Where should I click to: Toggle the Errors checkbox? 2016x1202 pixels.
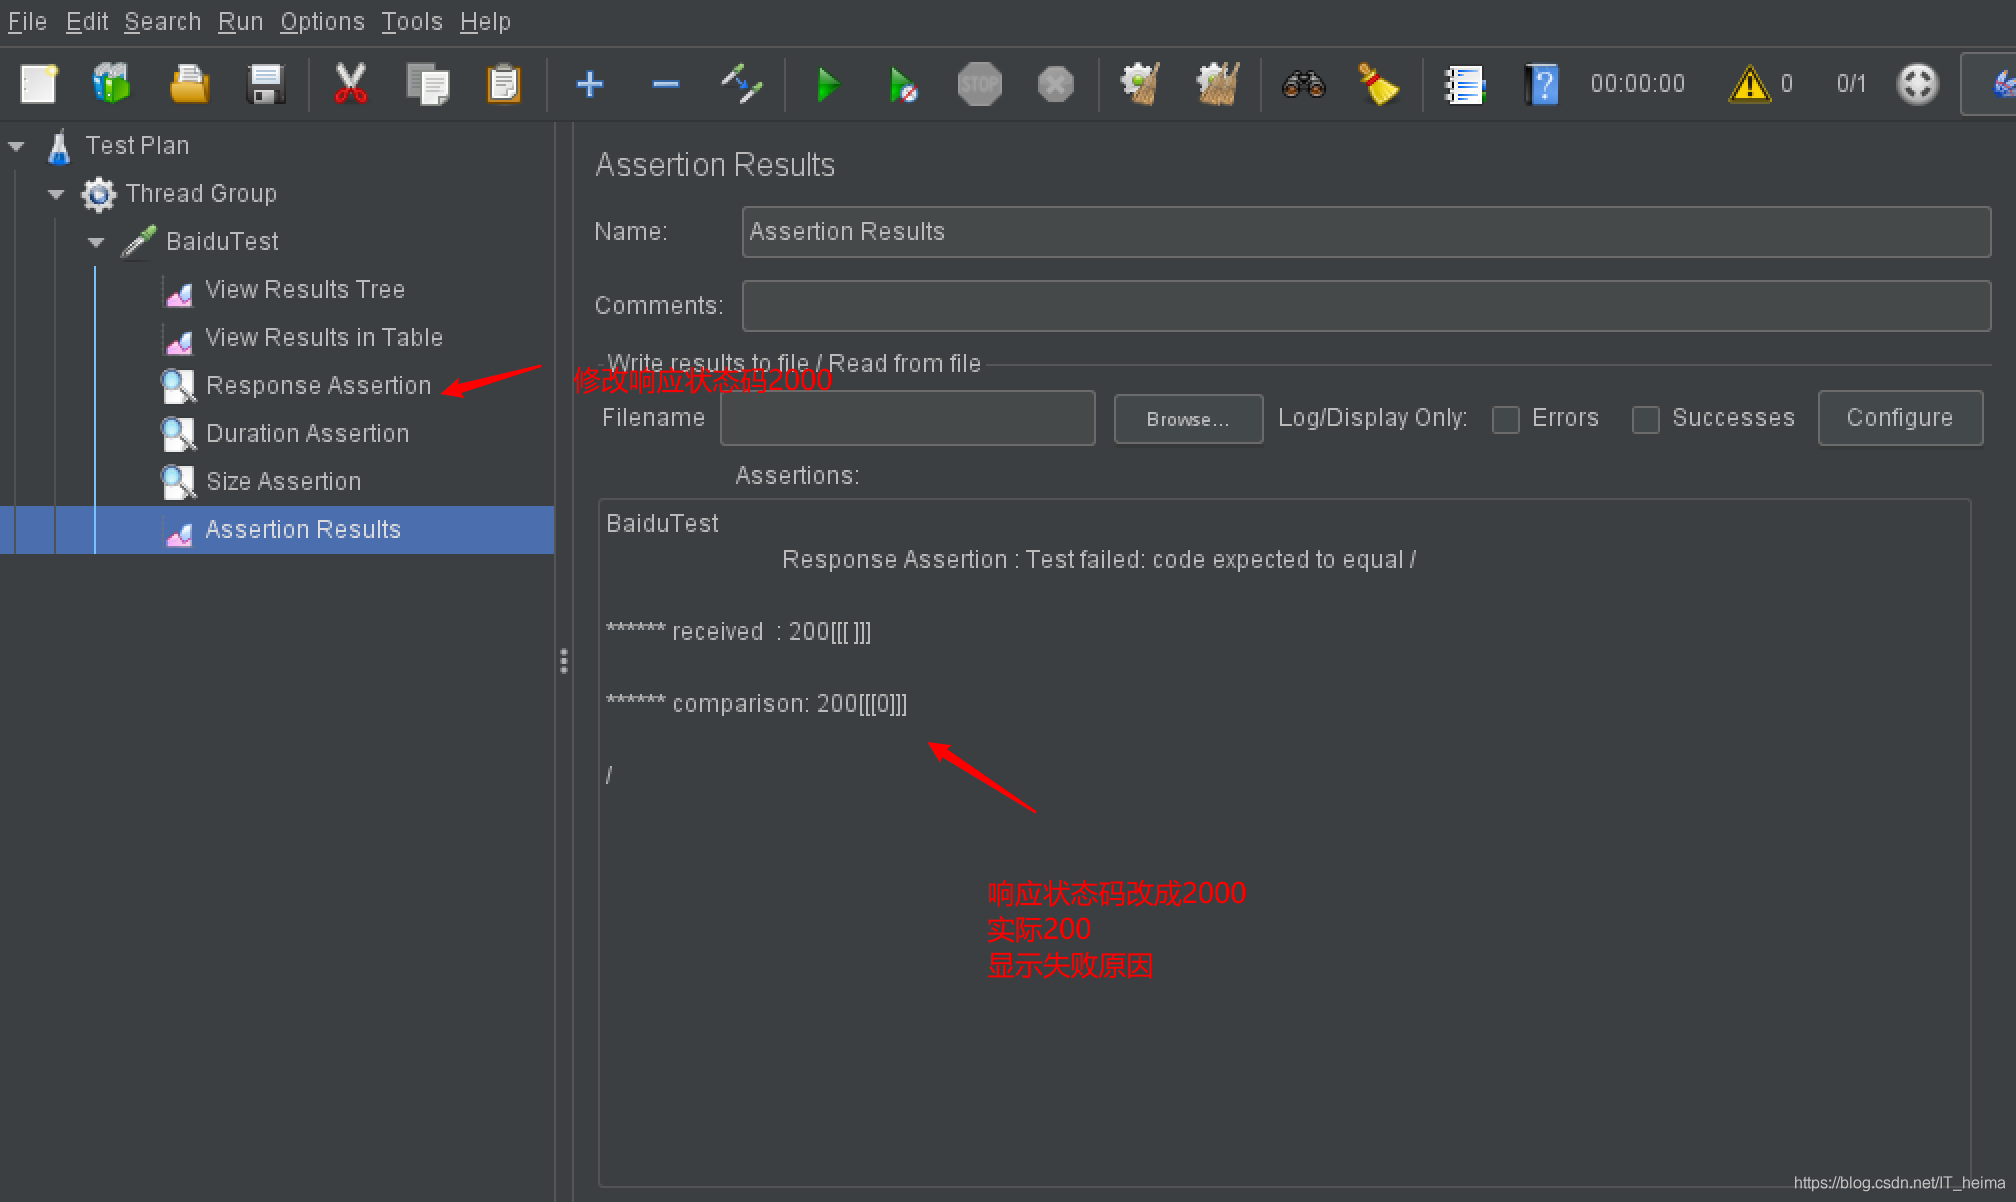point(1505,419)
